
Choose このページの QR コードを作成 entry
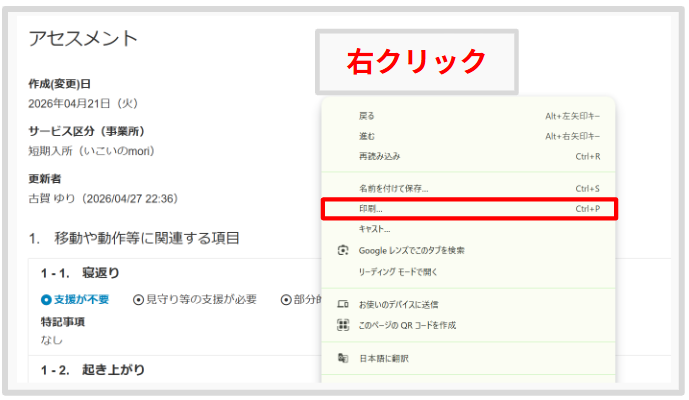tap(468, 325)
